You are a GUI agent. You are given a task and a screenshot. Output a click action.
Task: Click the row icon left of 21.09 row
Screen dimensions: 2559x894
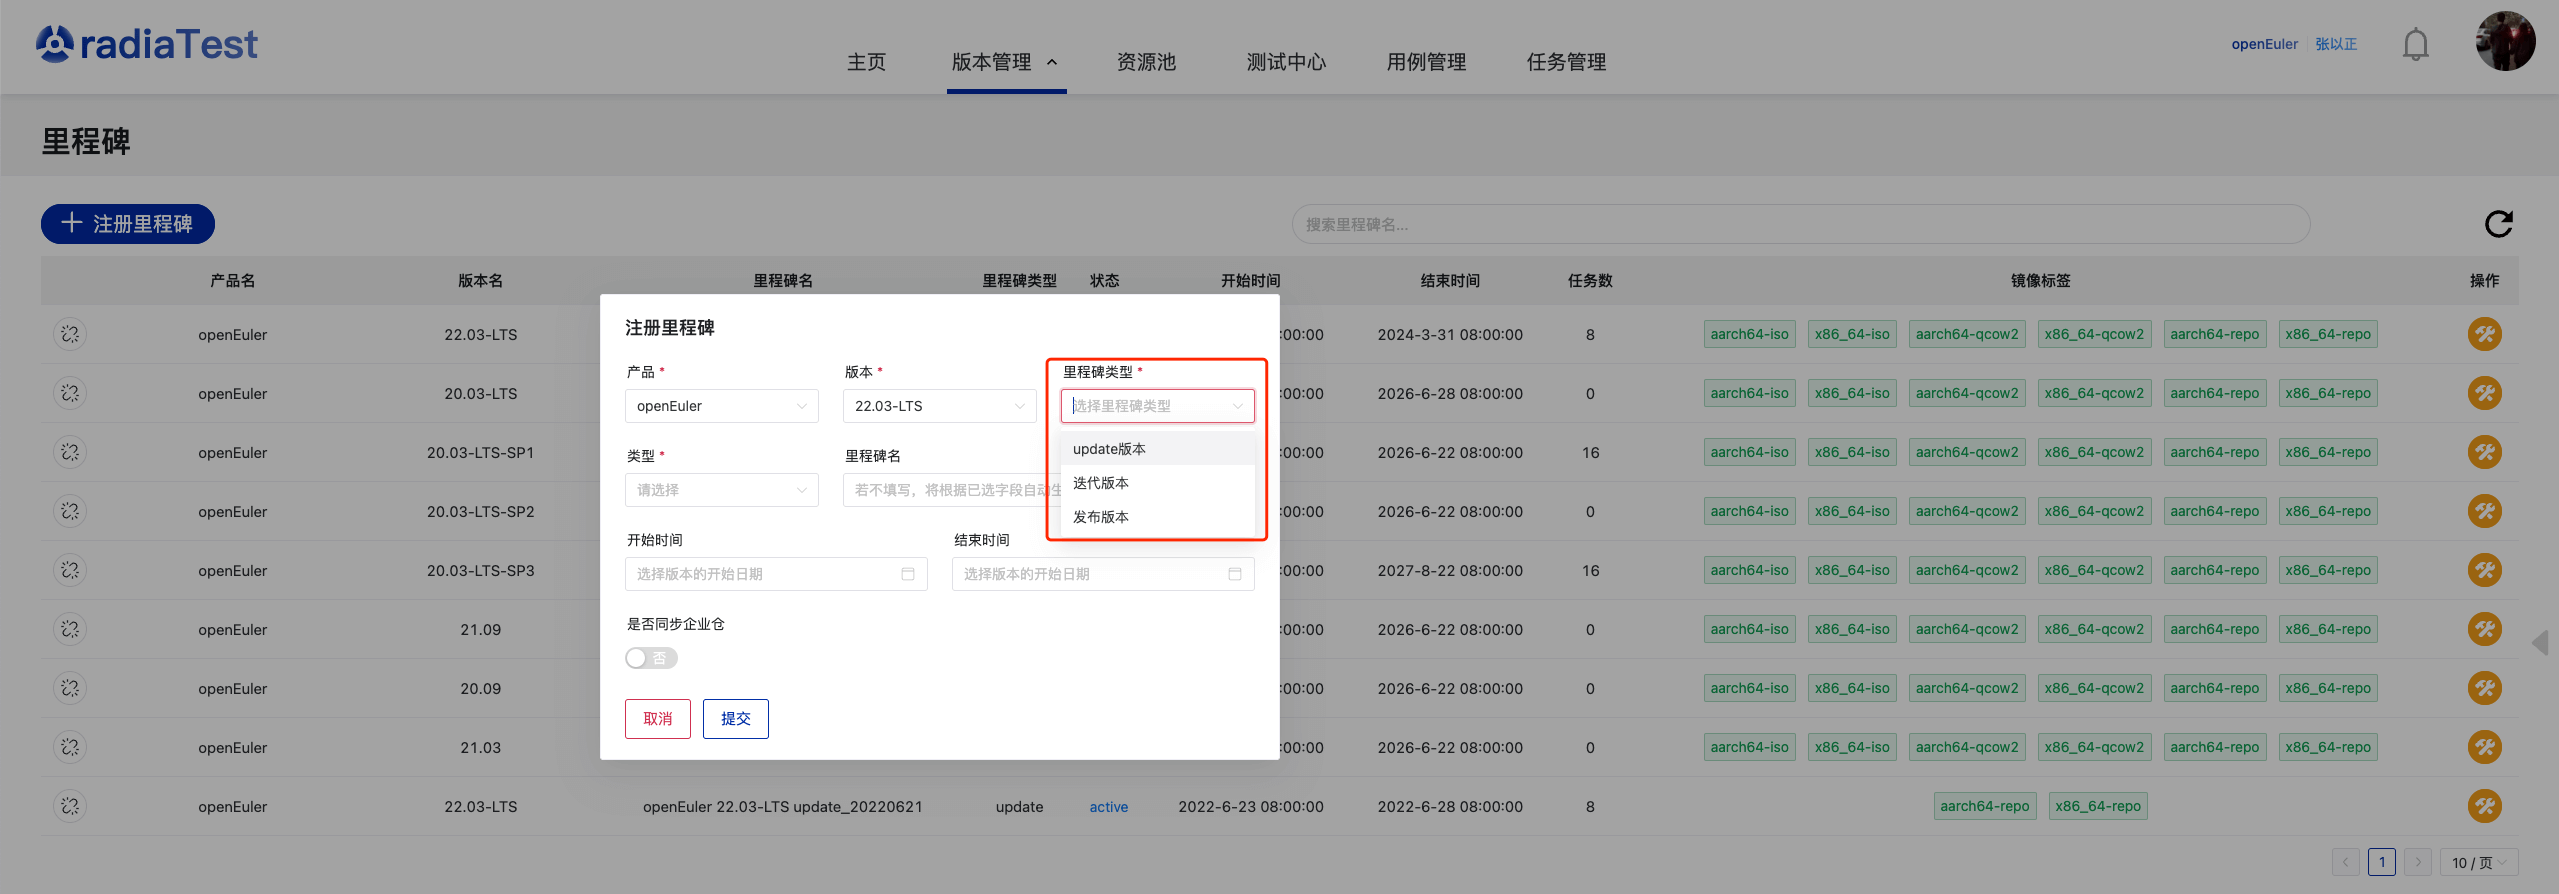point(70,629)
